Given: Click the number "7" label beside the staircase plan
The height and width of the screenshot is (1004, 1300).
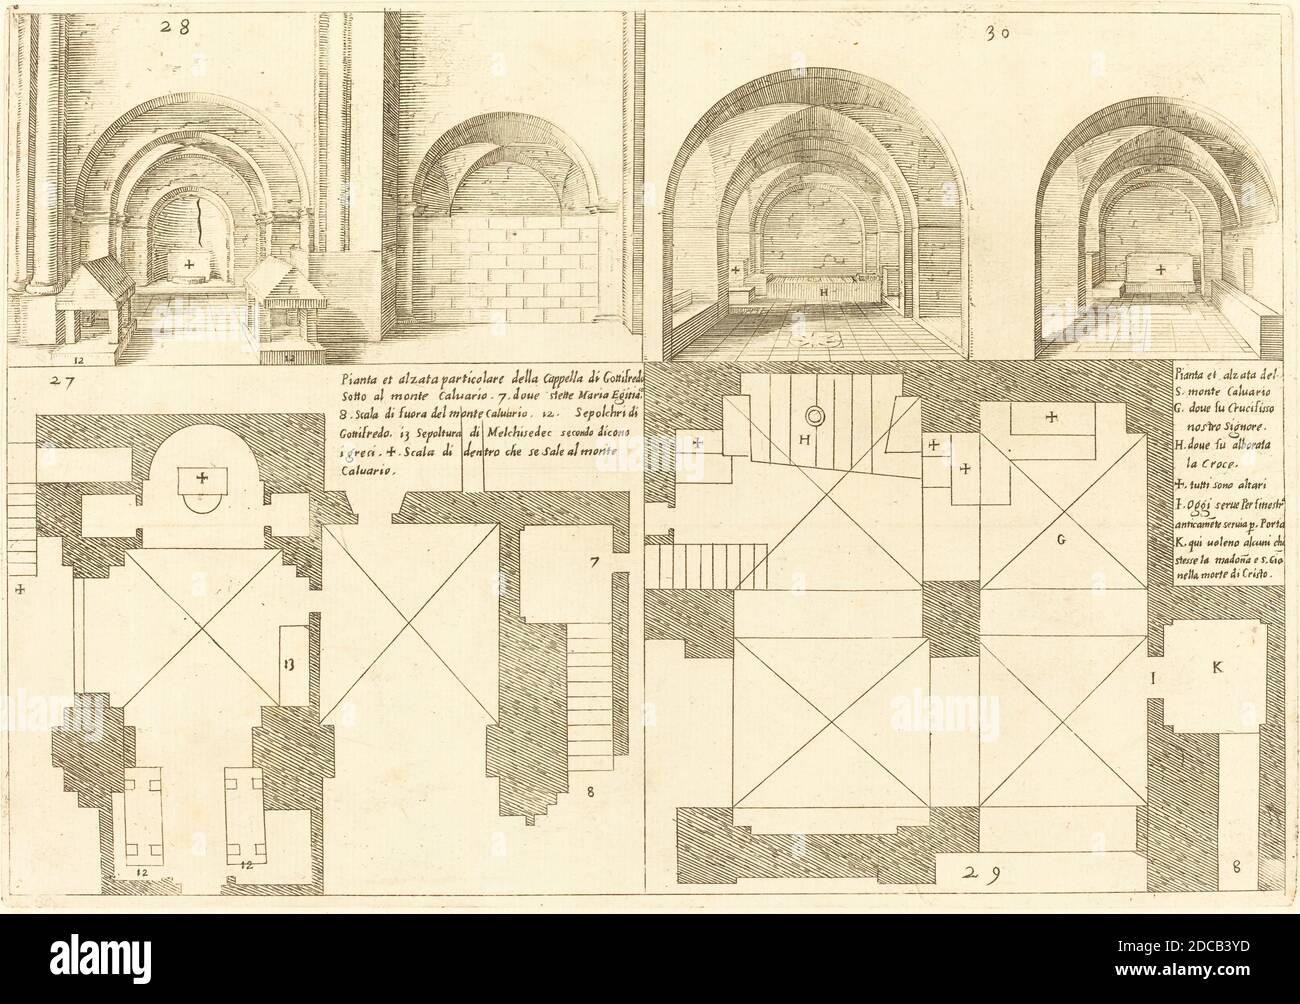Looking at the screenshot, I should coord(592,562).
